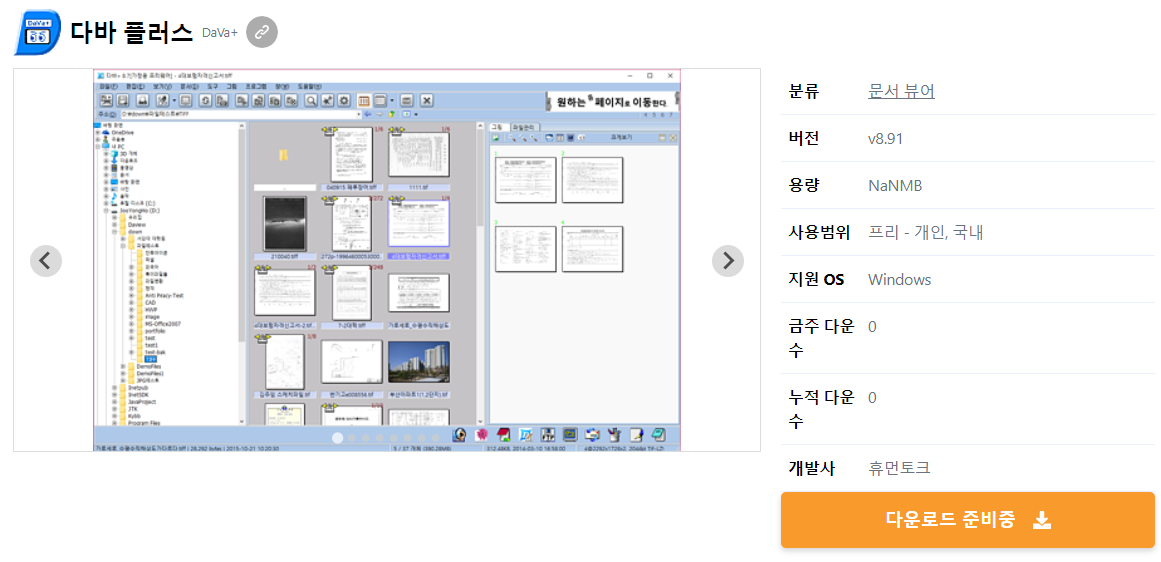
Task: Open the 보기(V) menu
Action: click(x=162, y=87)
